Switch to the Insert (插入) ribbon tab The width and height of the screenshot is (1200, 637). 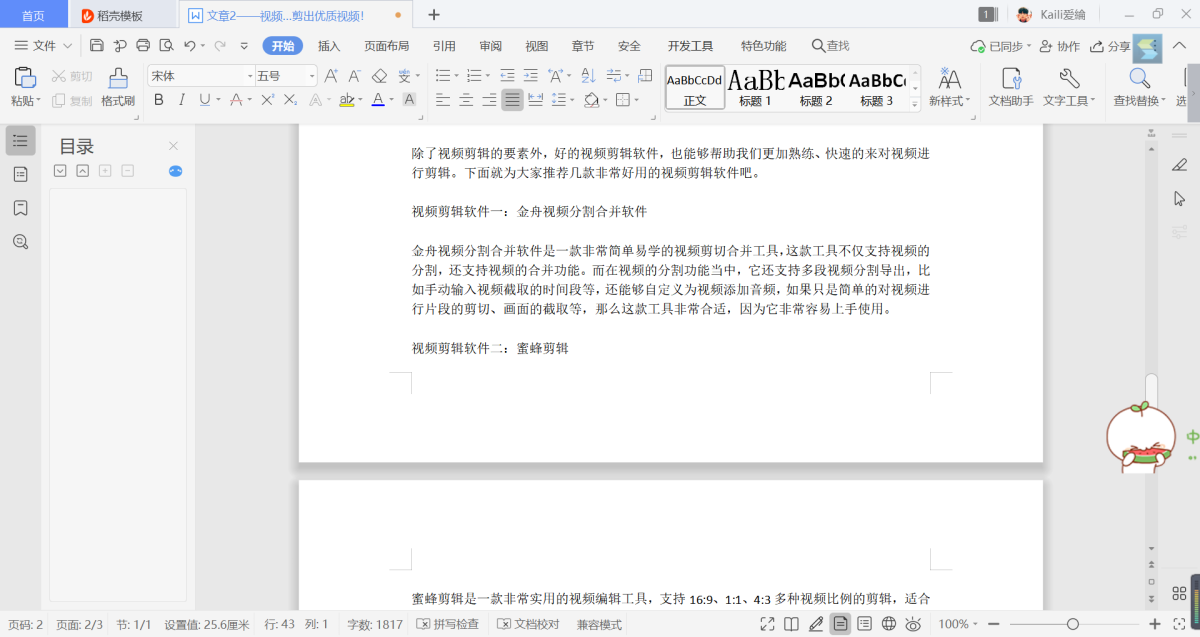tap(329, 46)
